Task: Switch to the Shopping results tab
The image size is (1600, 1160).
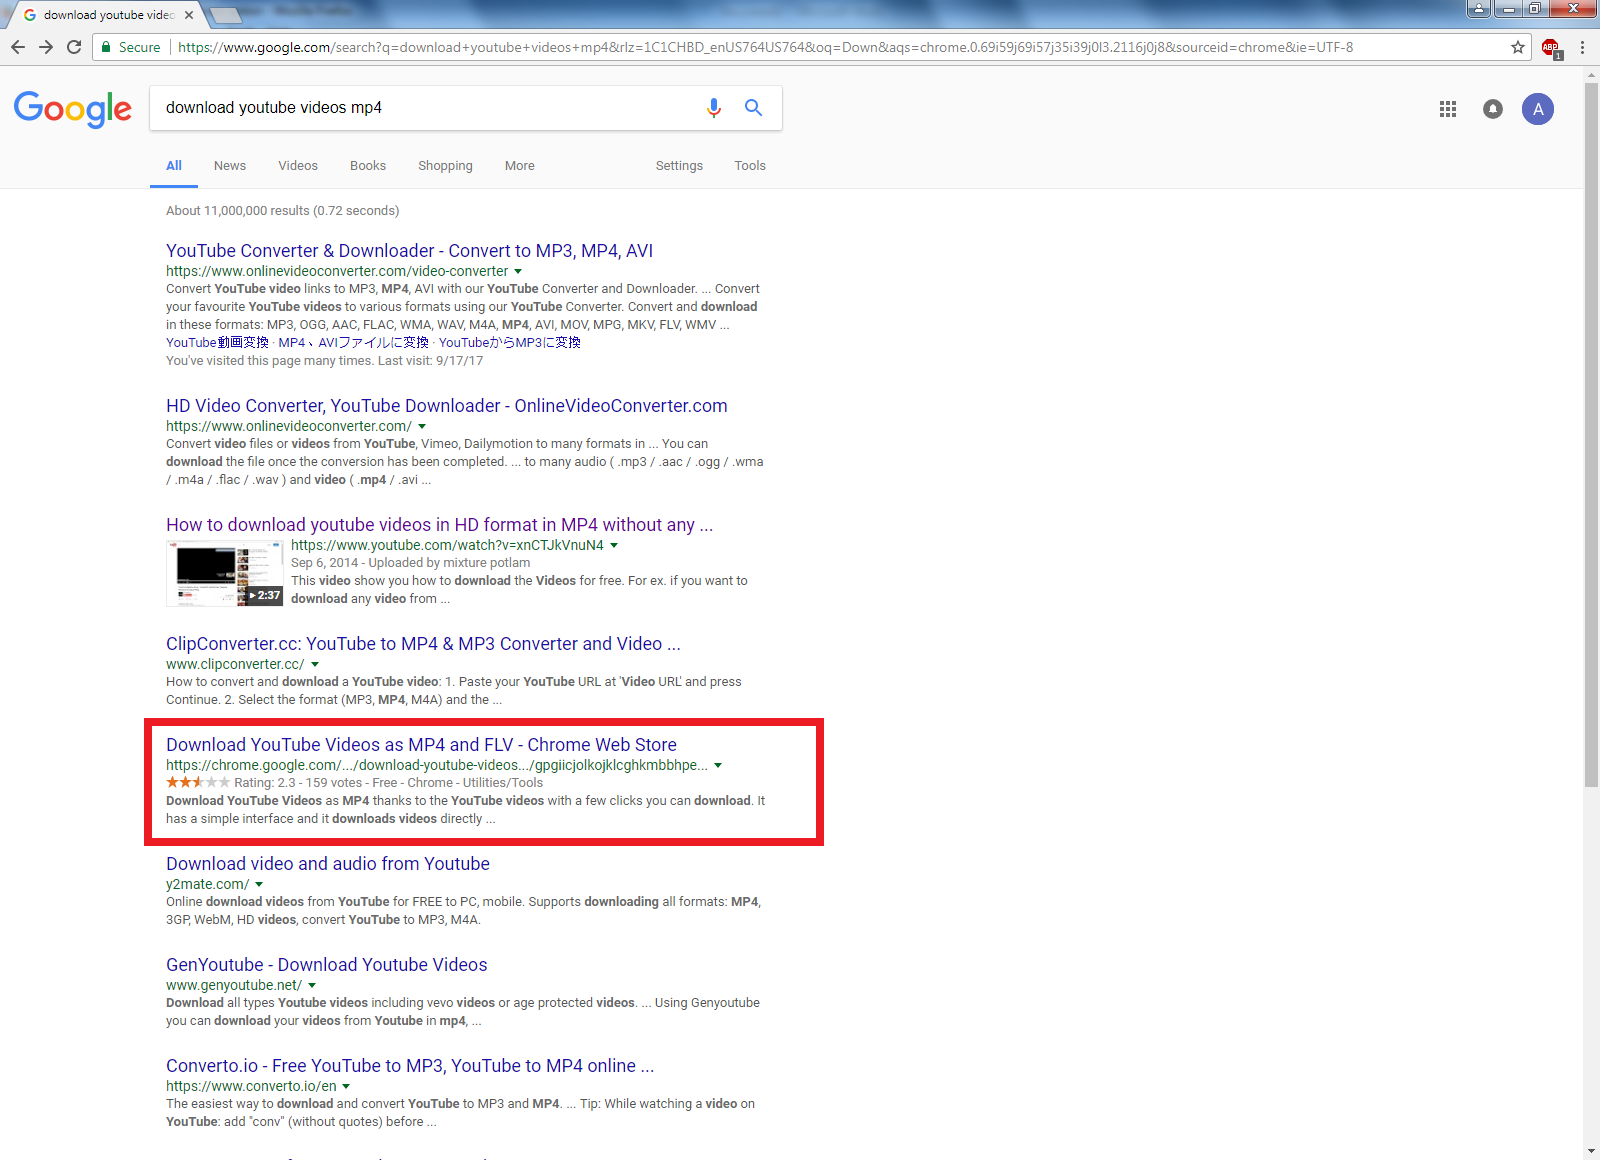Action: (445, 166)
